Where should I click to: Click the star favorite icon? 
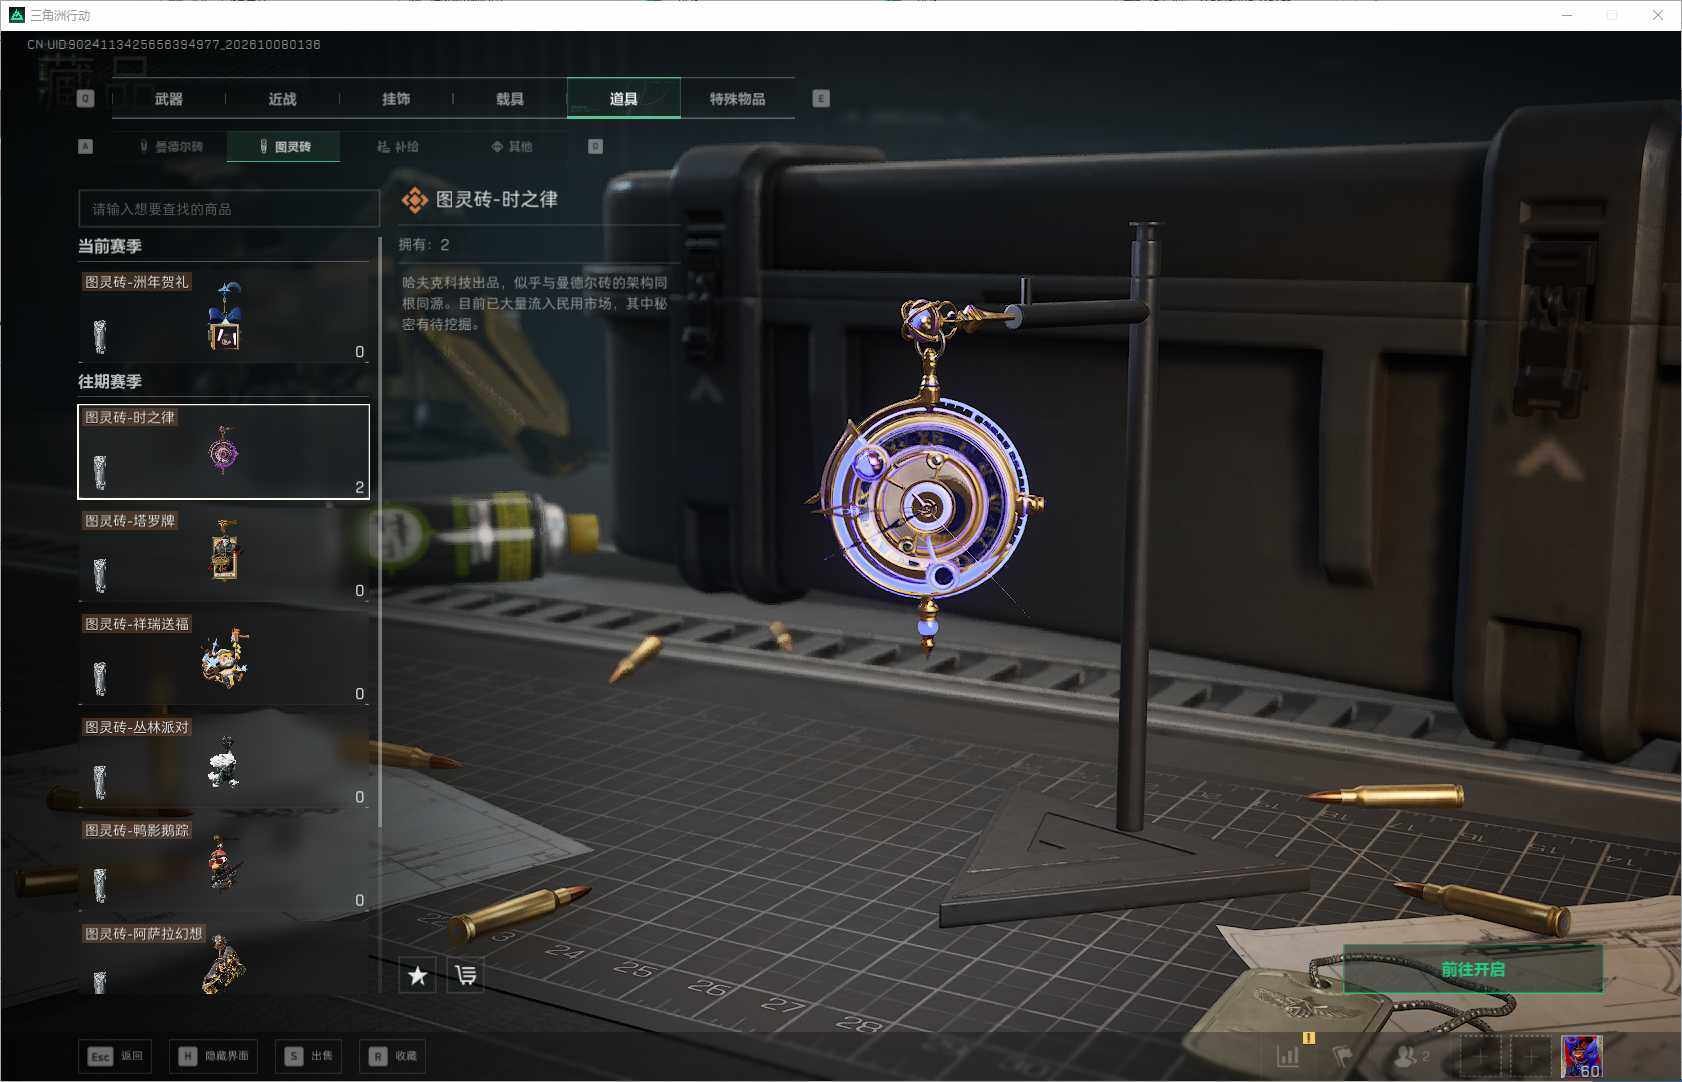[417, 975]
